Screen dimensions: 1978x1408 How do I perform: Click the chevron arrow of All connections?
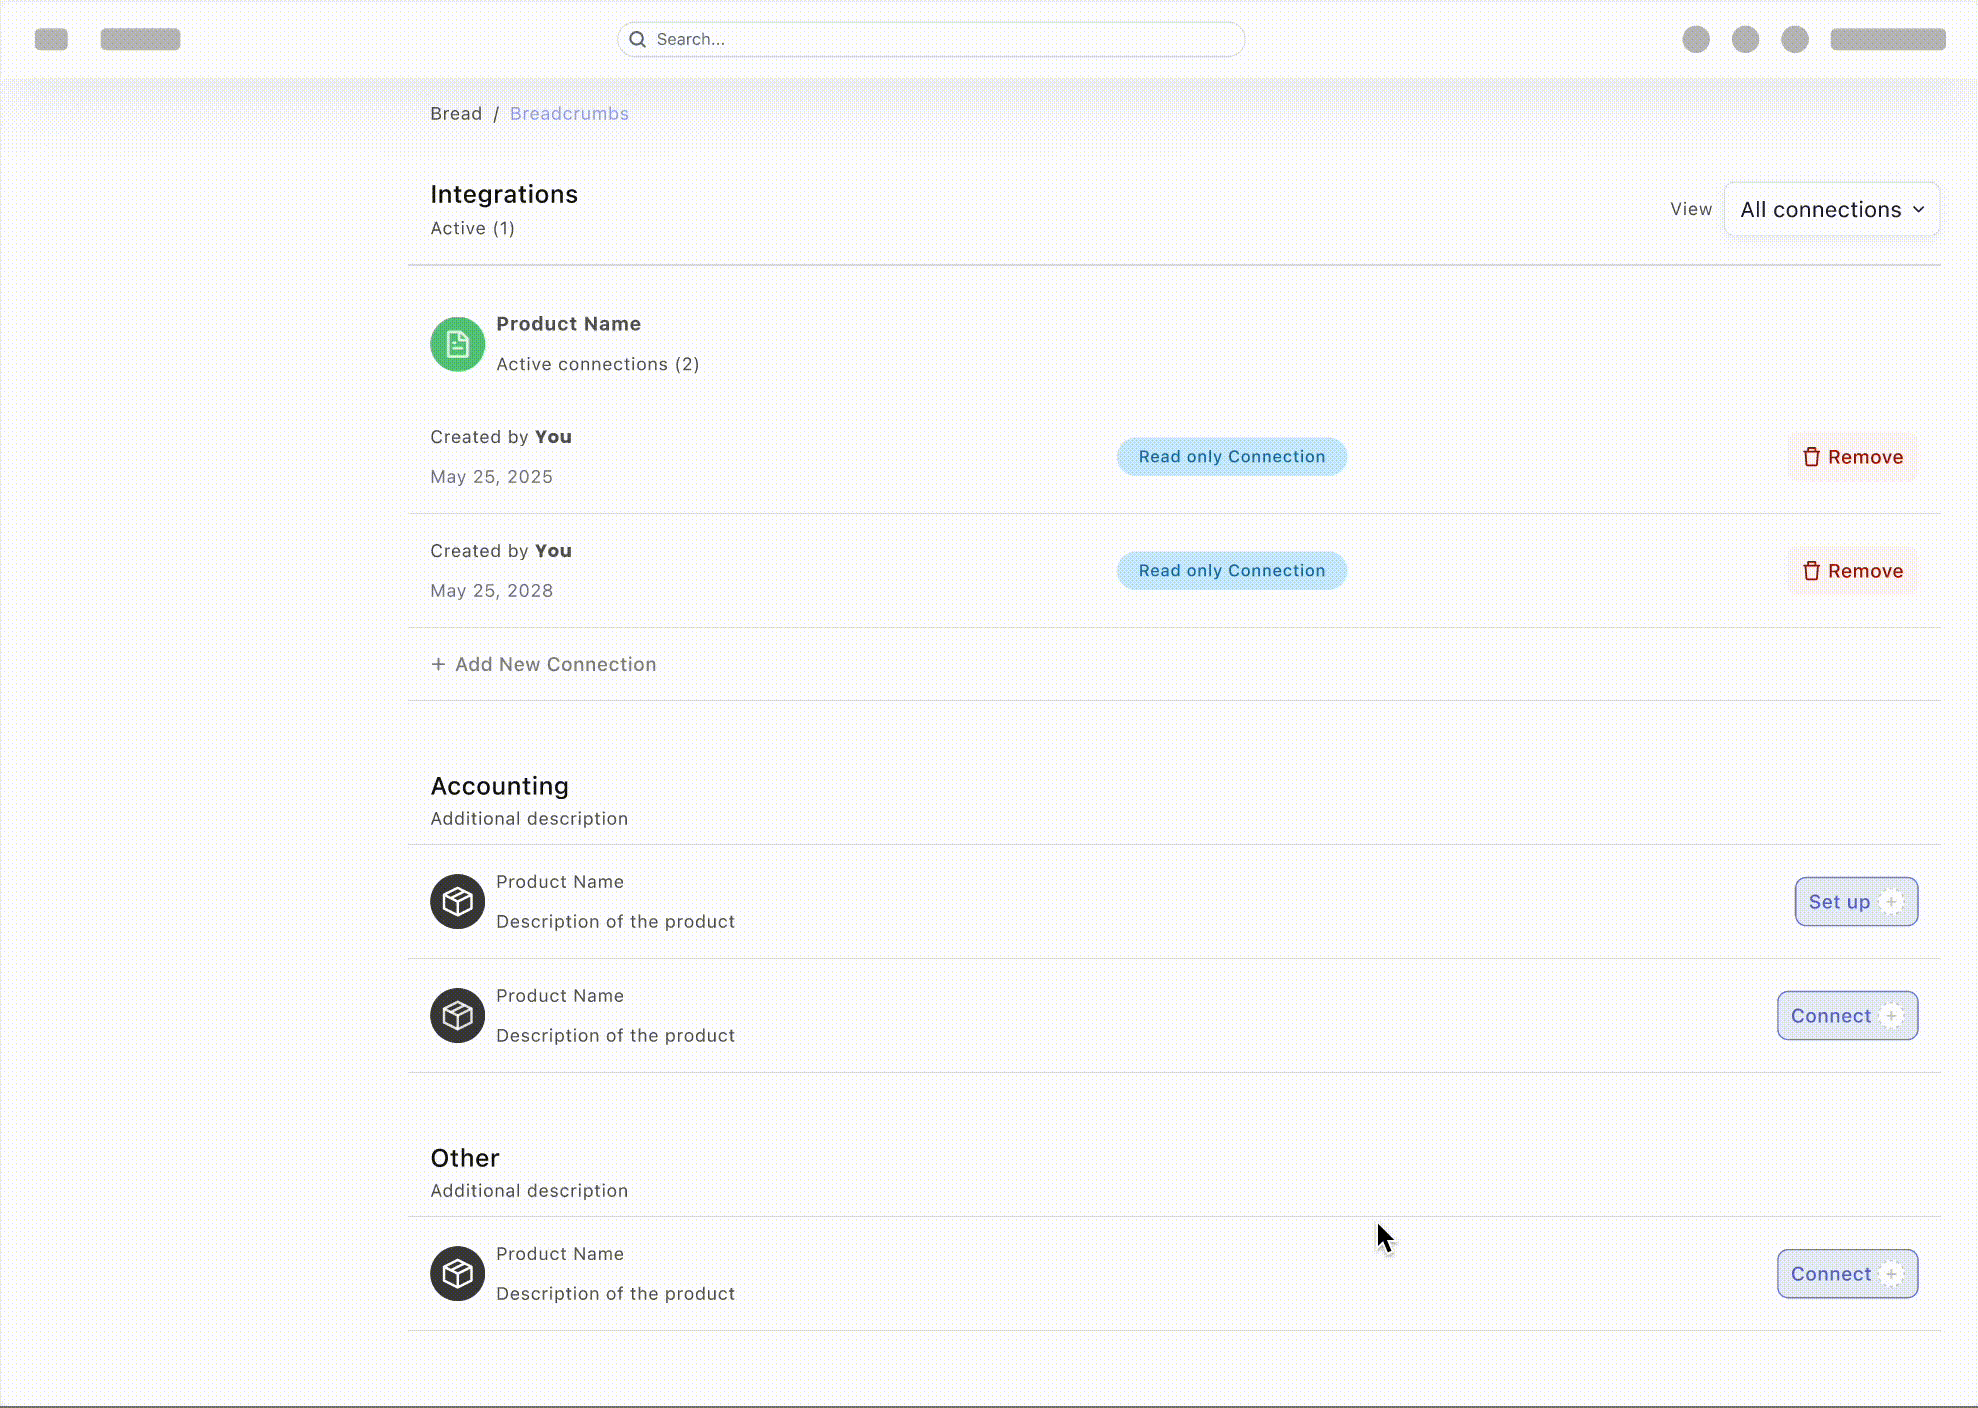click(1918, 210)
